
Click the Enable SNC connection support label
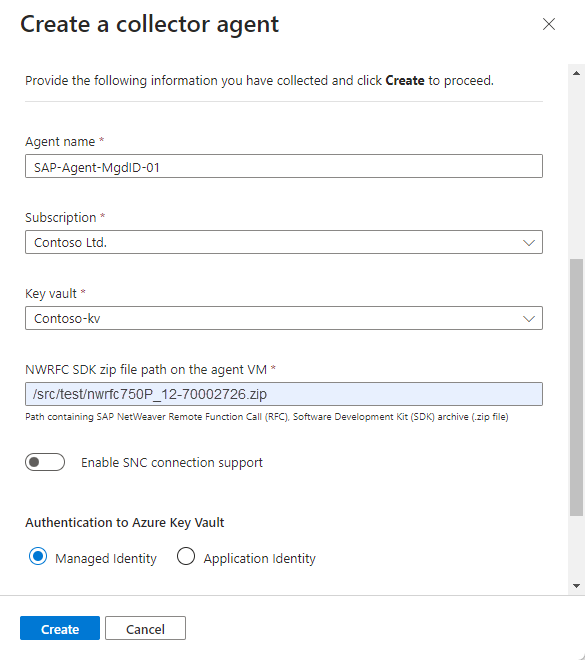(172, 462)
